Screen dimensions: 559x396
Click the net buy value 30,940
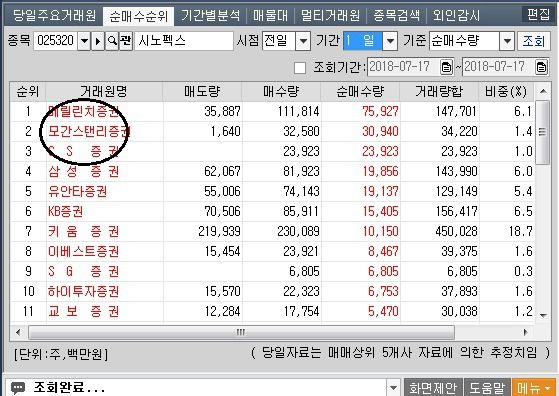[x=380, y=132]
